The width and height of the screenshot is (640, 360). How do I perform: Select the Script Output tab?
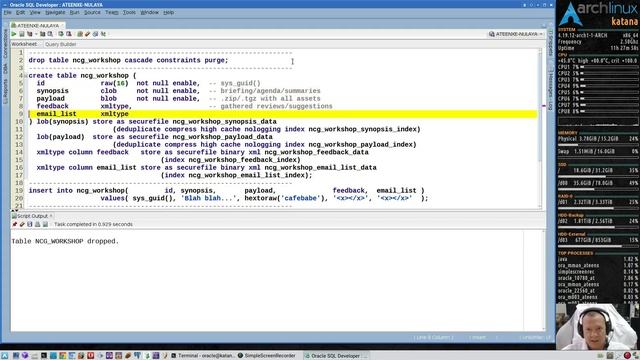pos(32,216)
